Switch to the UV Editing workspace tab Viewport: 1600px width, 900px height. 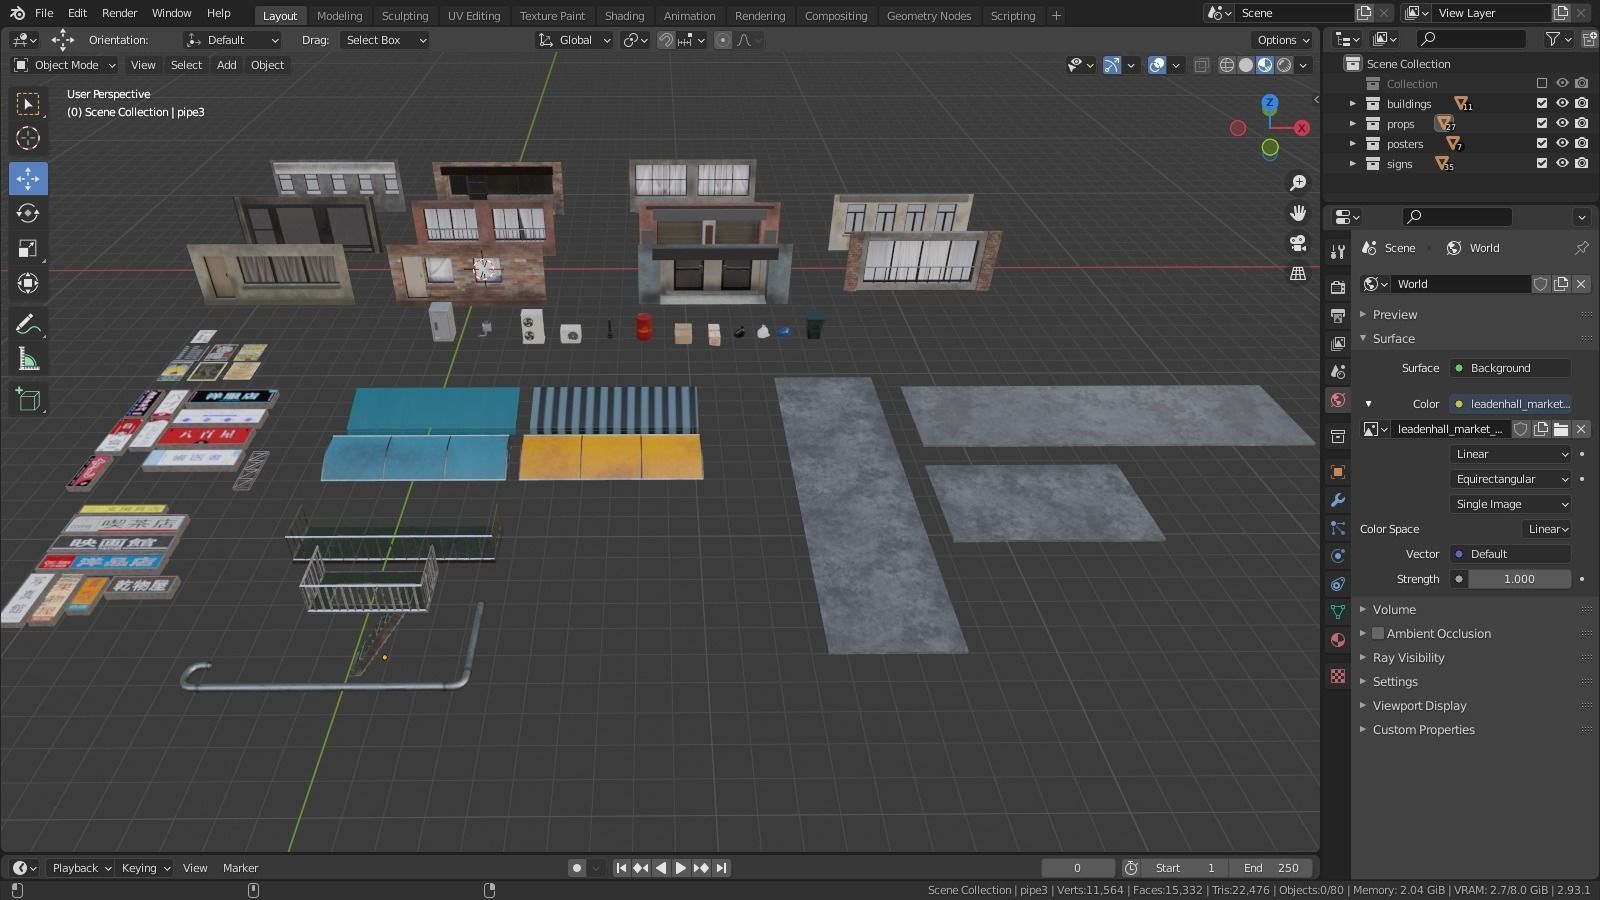[x=474, y=15]
